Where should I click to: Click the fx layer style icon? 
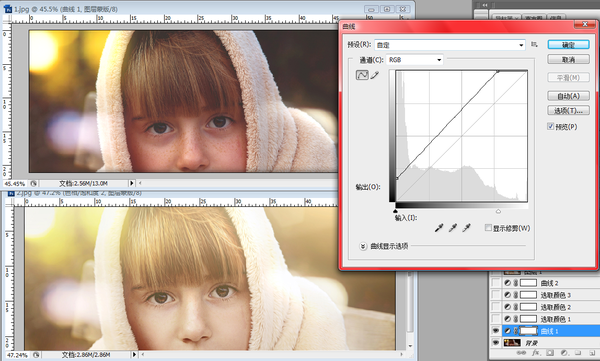[x=535, y=353]
